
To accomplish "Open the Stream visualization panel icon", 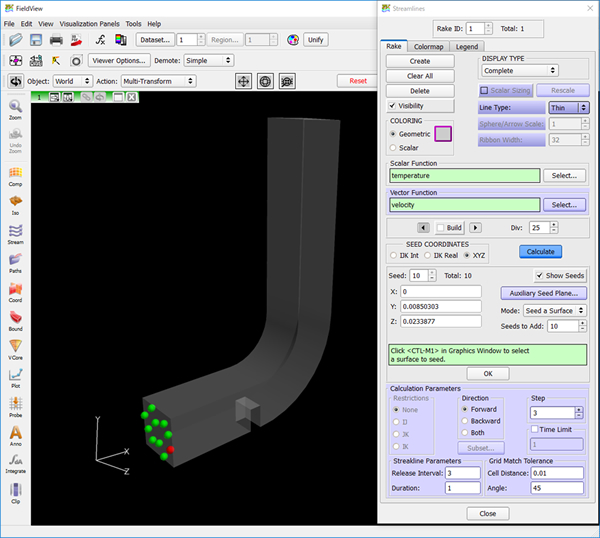I will pyautogui.click(x=15, y=232).
